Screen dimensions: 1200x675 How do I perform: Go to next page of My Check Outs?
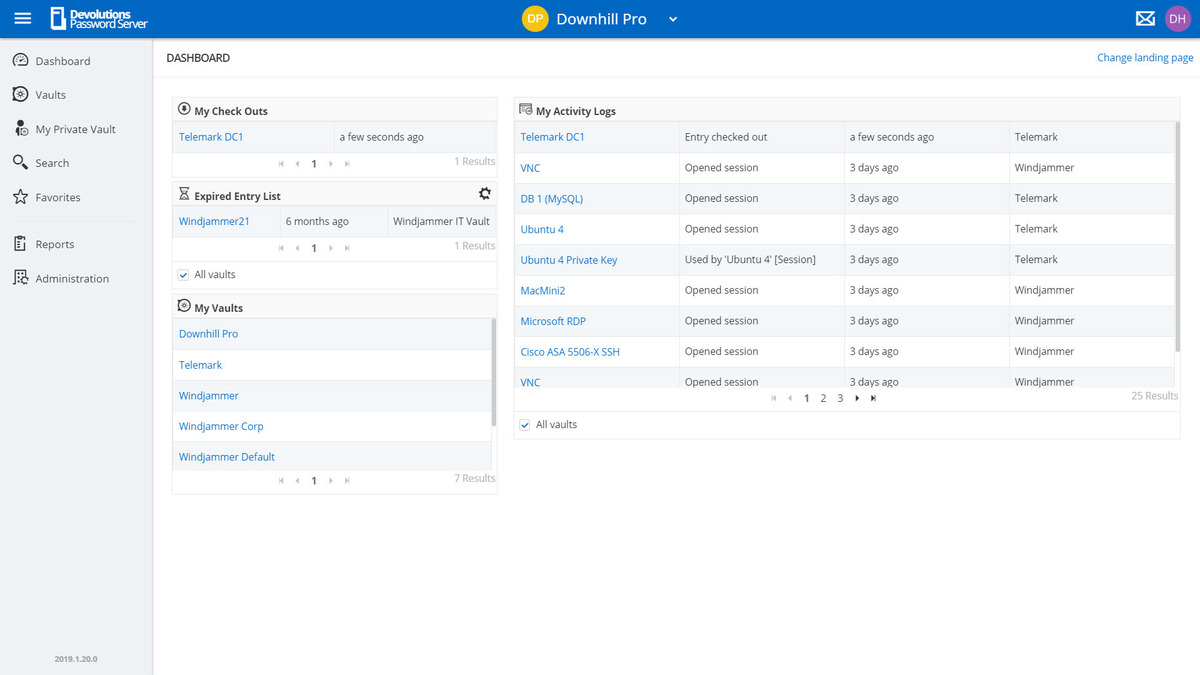pyautogui.click(x=331, y=163)
